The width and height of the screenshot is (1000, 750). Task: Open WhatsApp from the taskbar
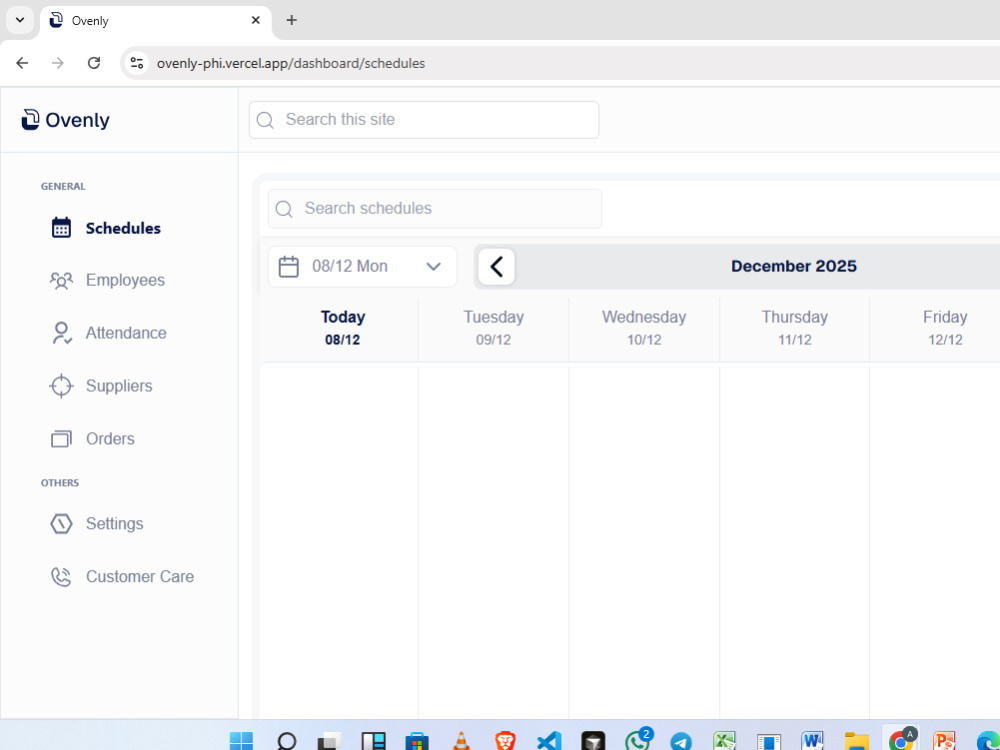[637, 740]
